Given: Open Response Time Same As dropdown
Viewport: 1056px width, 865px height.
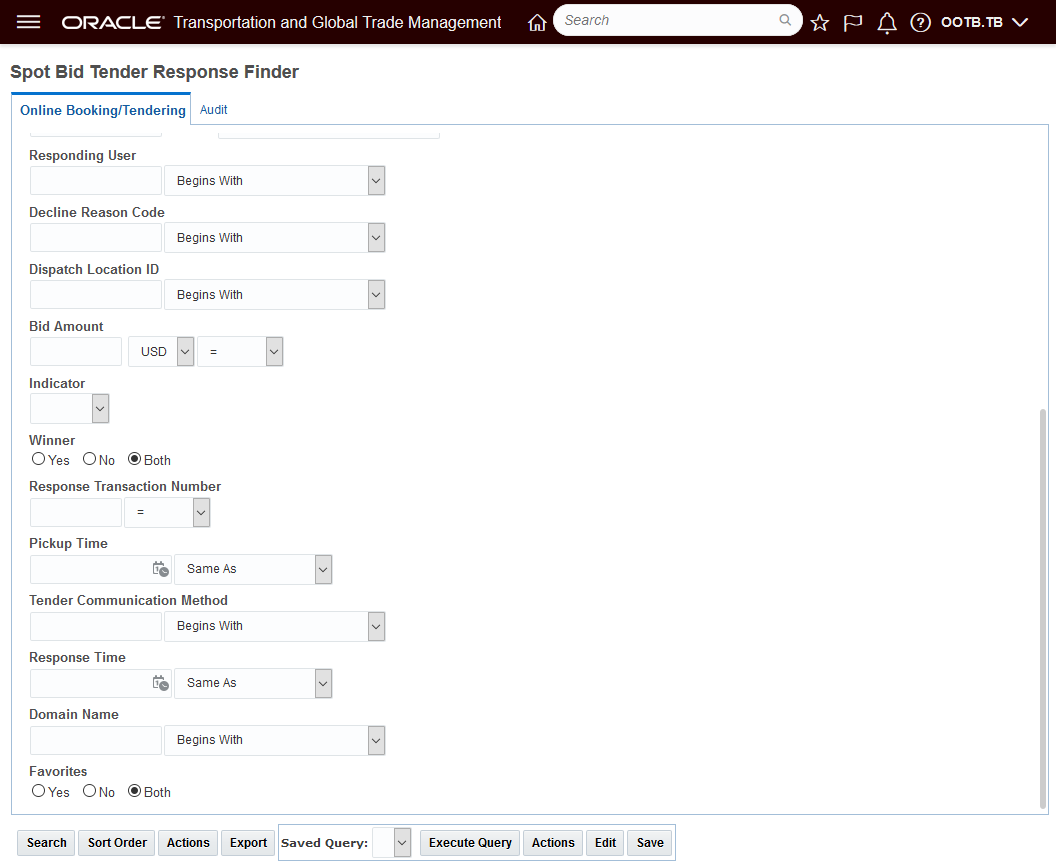Looking at the screenshot, I should point(253,683).
